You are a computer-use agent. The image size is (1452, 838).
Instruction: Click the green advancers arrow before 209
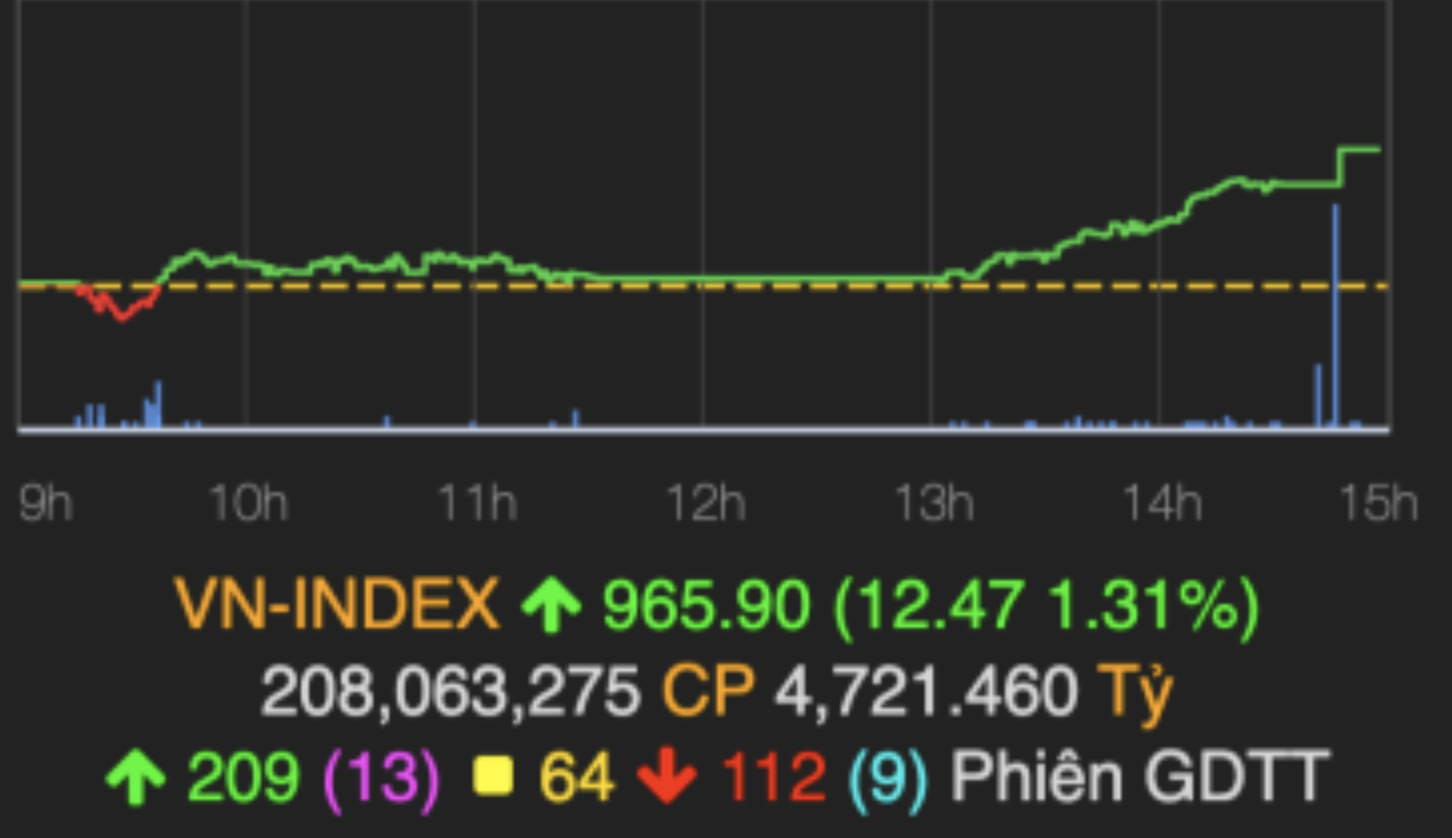pyautogui.click(x=136, y=778)
